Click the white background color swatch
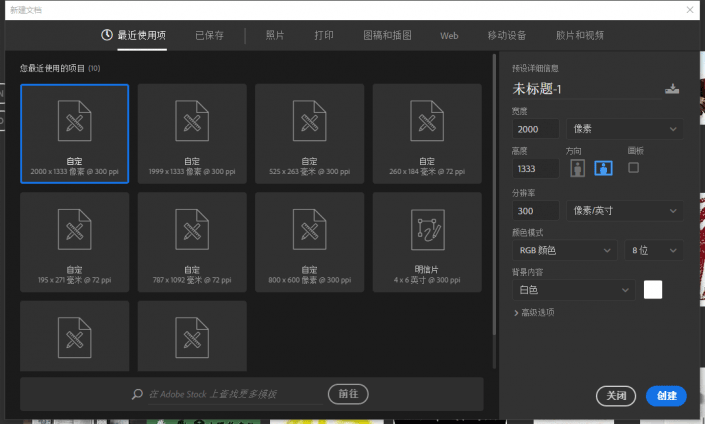The height and width of the screenshot is (424, 705). coord(652,290)
